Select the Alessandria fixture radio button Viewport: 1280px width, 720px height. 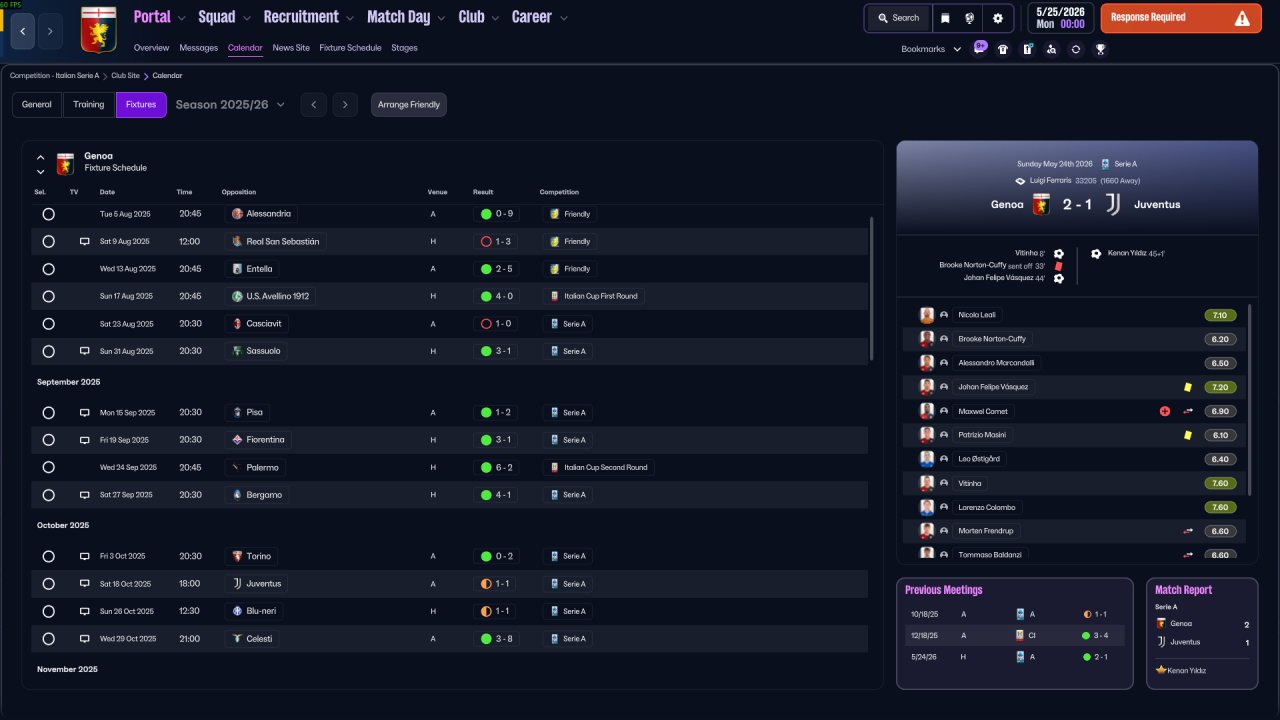(x=48, y=214)
